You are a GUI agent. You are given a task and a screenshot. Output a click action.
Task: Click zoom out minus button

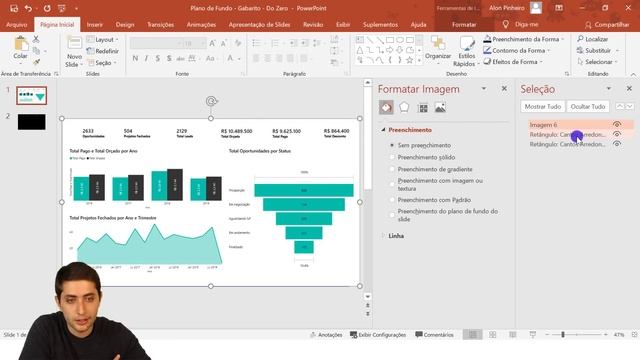click(x=547, y=335)
